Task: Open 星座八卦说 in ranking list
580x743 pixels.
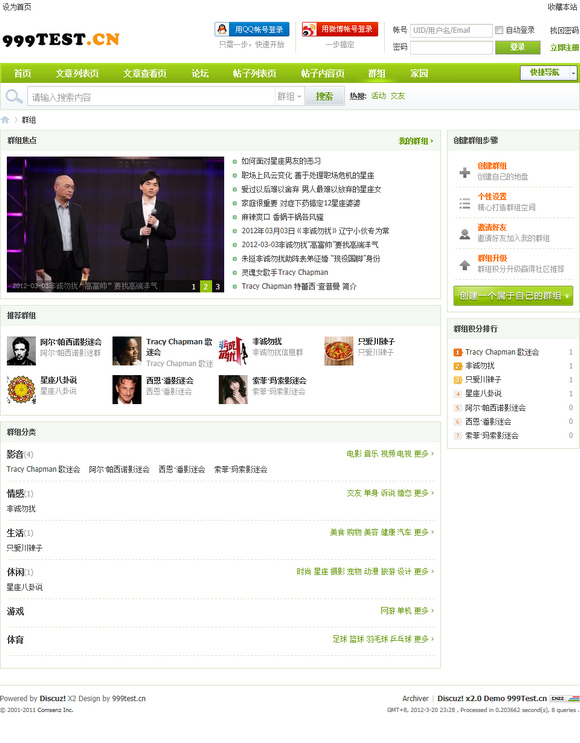Action: (483, 393)
